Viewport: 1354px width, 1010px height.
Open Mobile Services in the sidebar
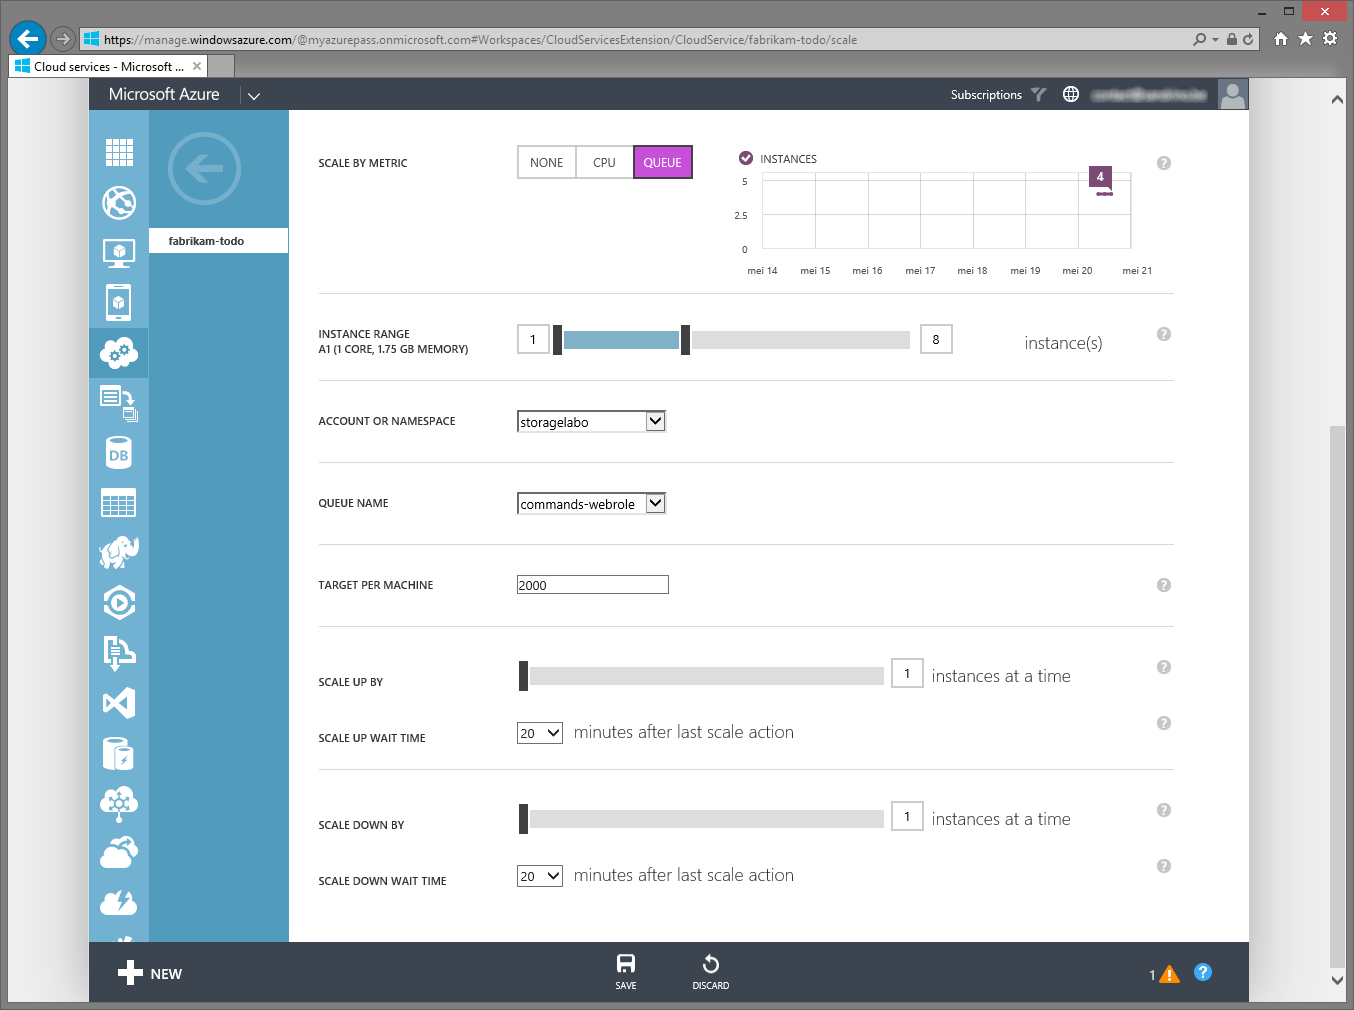coord(119,302)
